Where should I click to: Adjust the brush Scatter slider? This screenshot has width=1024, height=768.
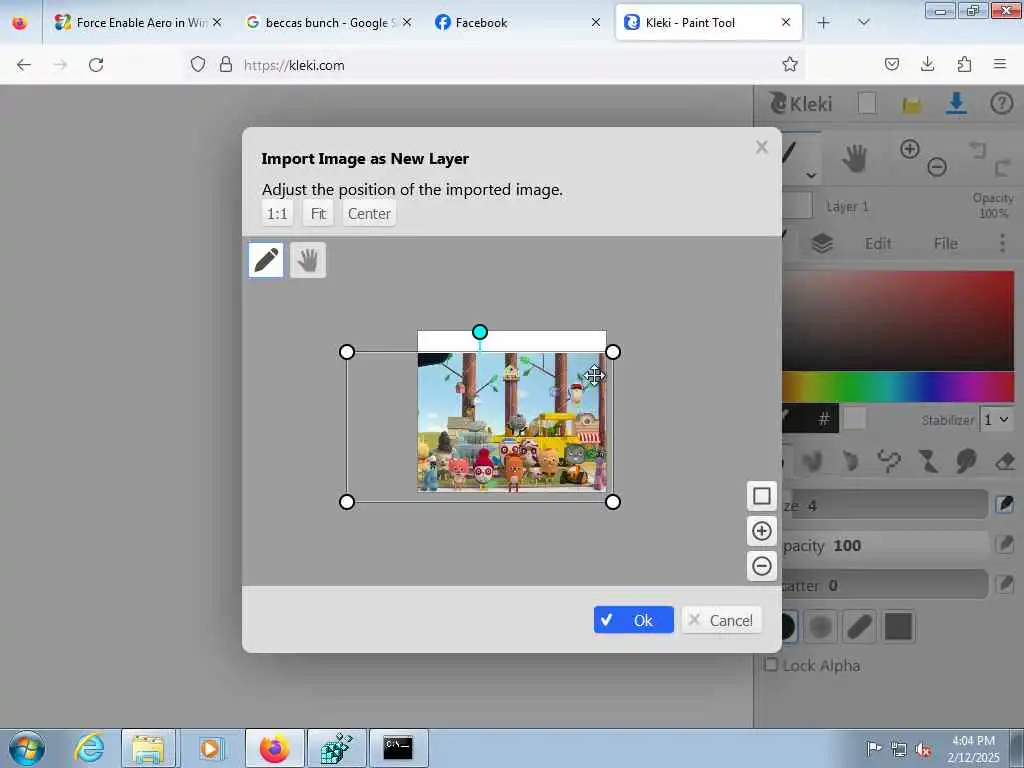point(885,585)
